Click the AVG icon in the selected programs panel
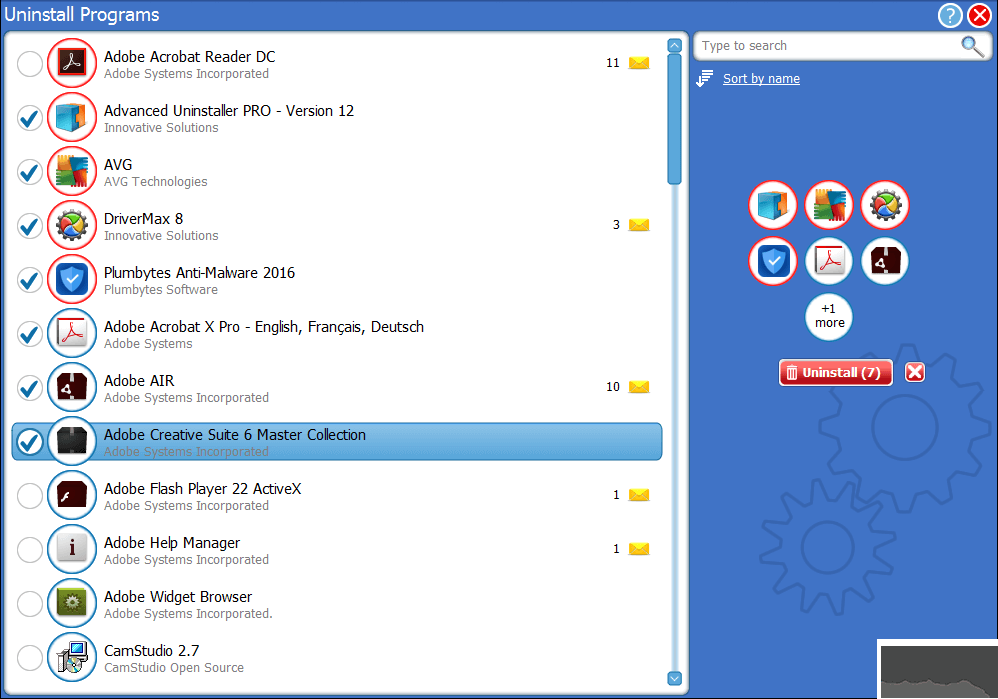Screen dimensions: 998x699 (829, 205)
